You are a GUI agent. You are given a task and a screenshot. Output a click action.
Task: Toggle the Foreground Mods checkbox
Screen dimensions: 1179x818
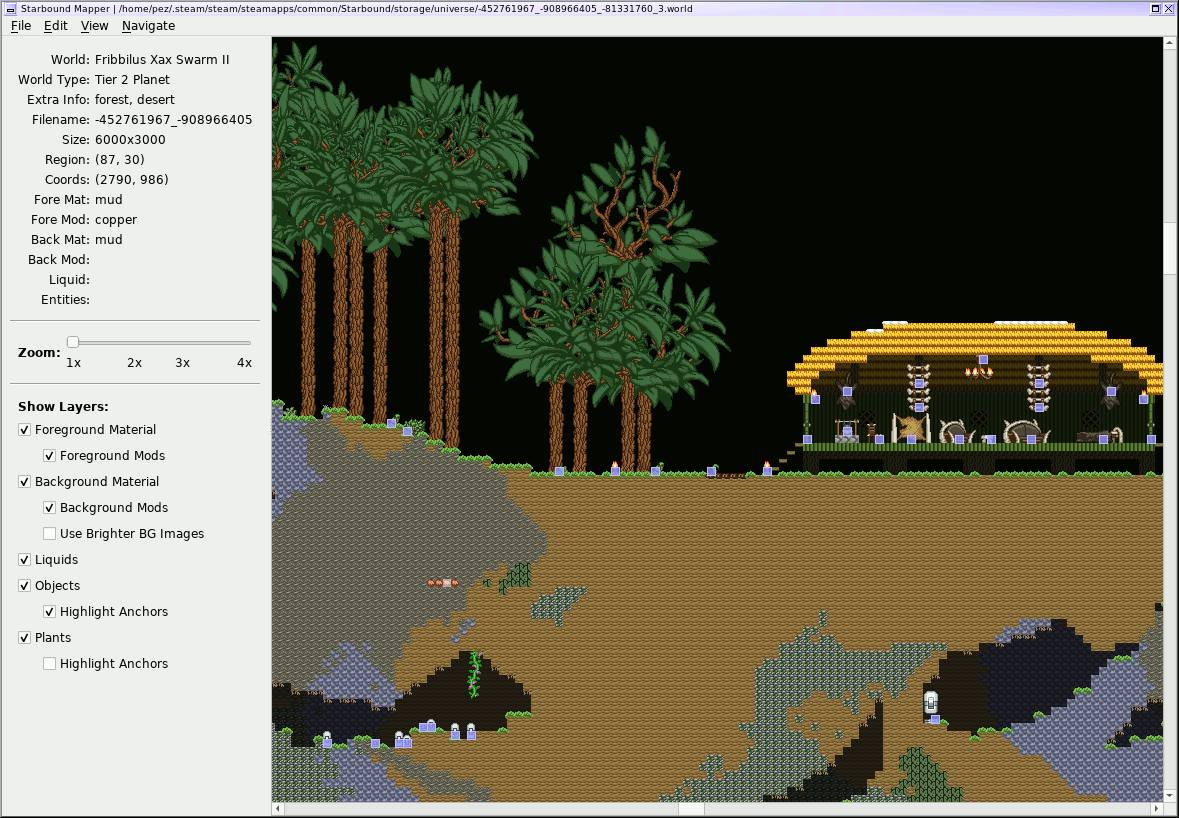50,456
